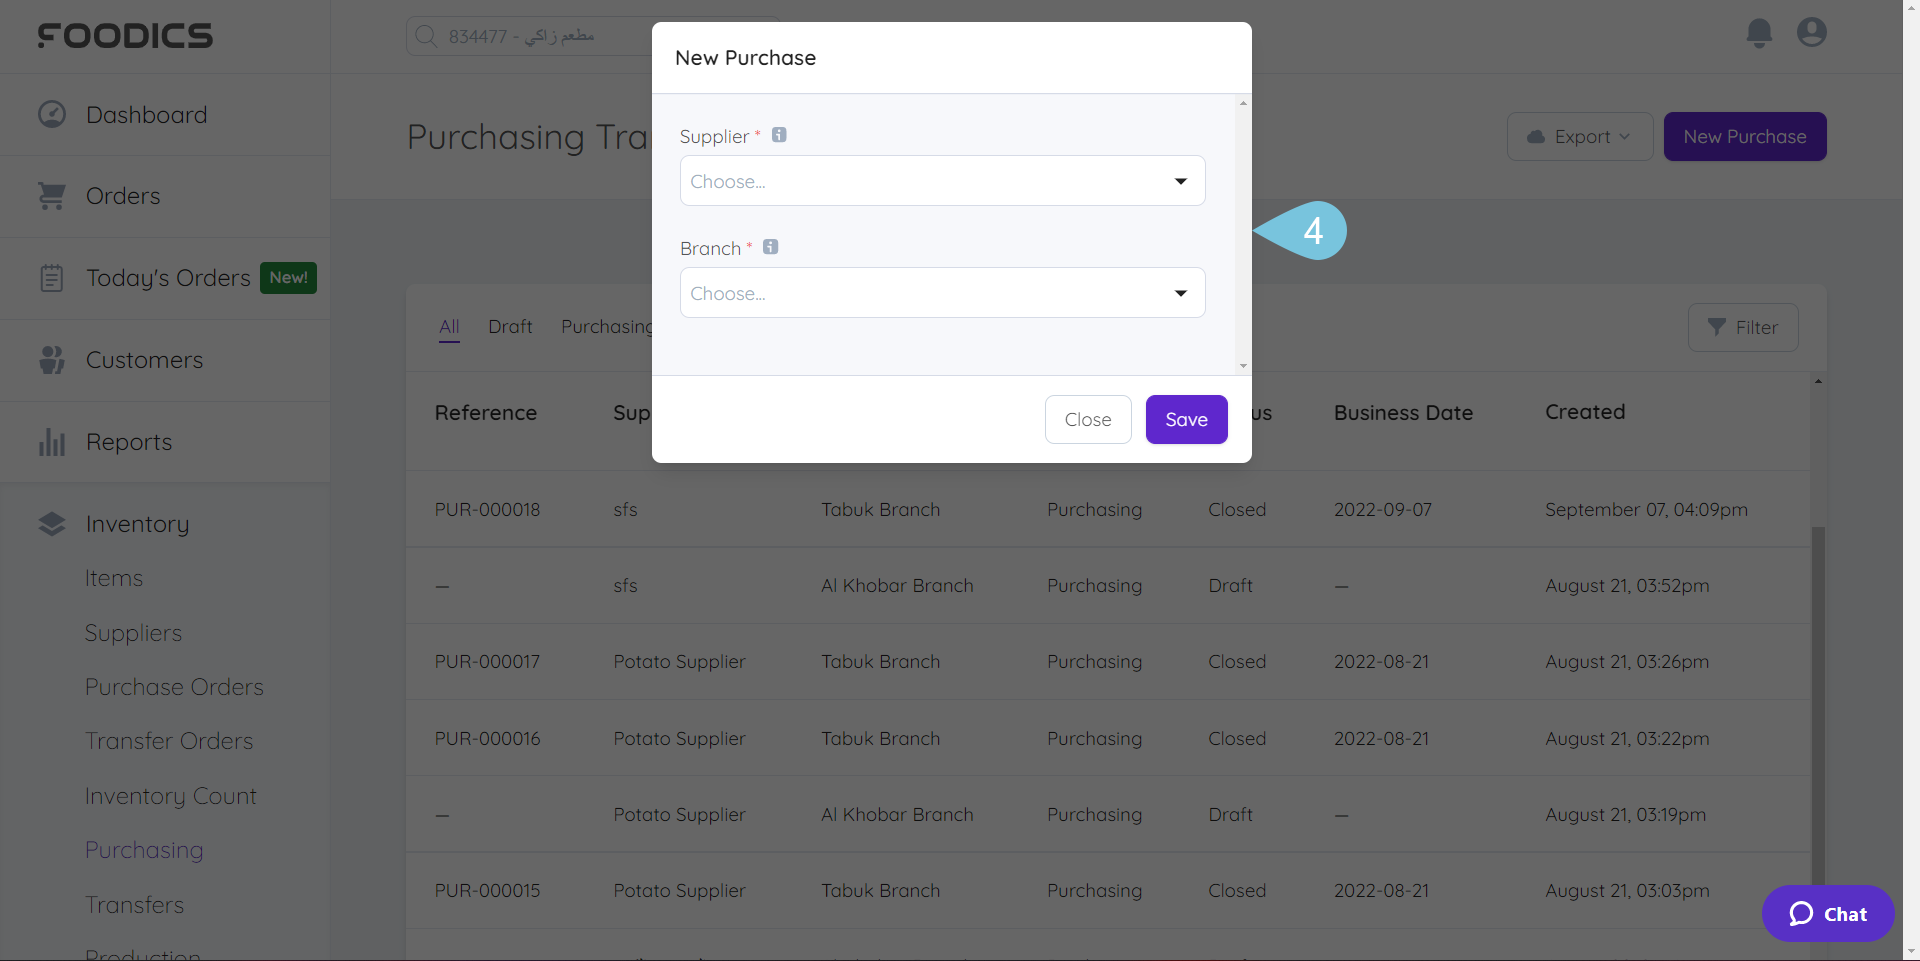
Task: Open the Supplier Choose dropdown
Action: tap(941, 181)
